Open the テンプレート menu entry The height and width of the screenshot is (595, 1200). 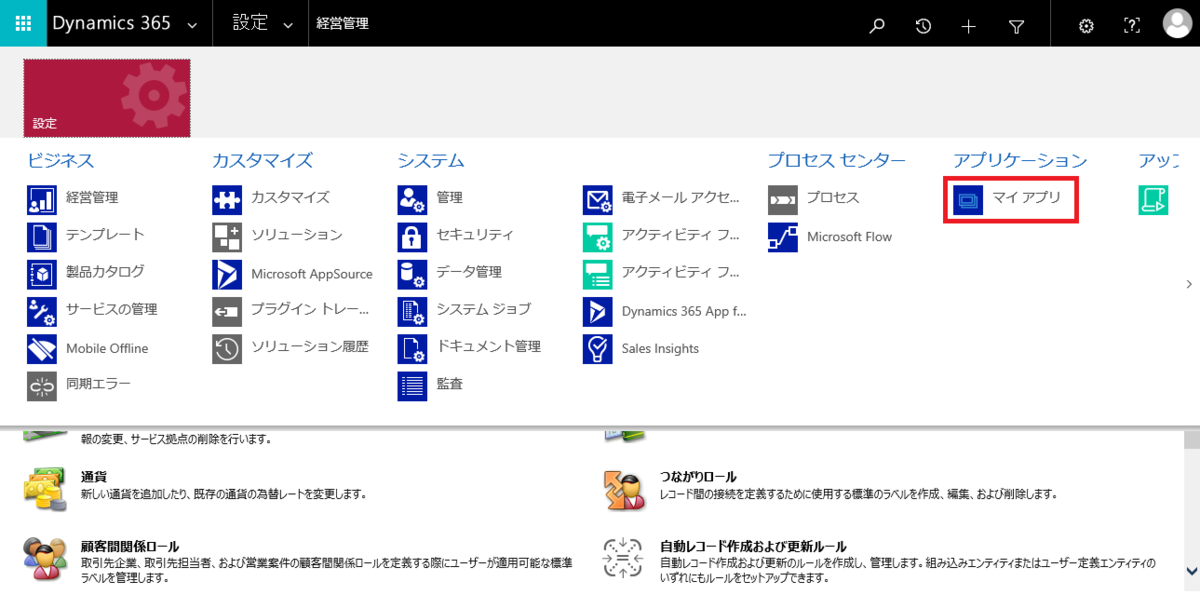click(x=105, y=235)
